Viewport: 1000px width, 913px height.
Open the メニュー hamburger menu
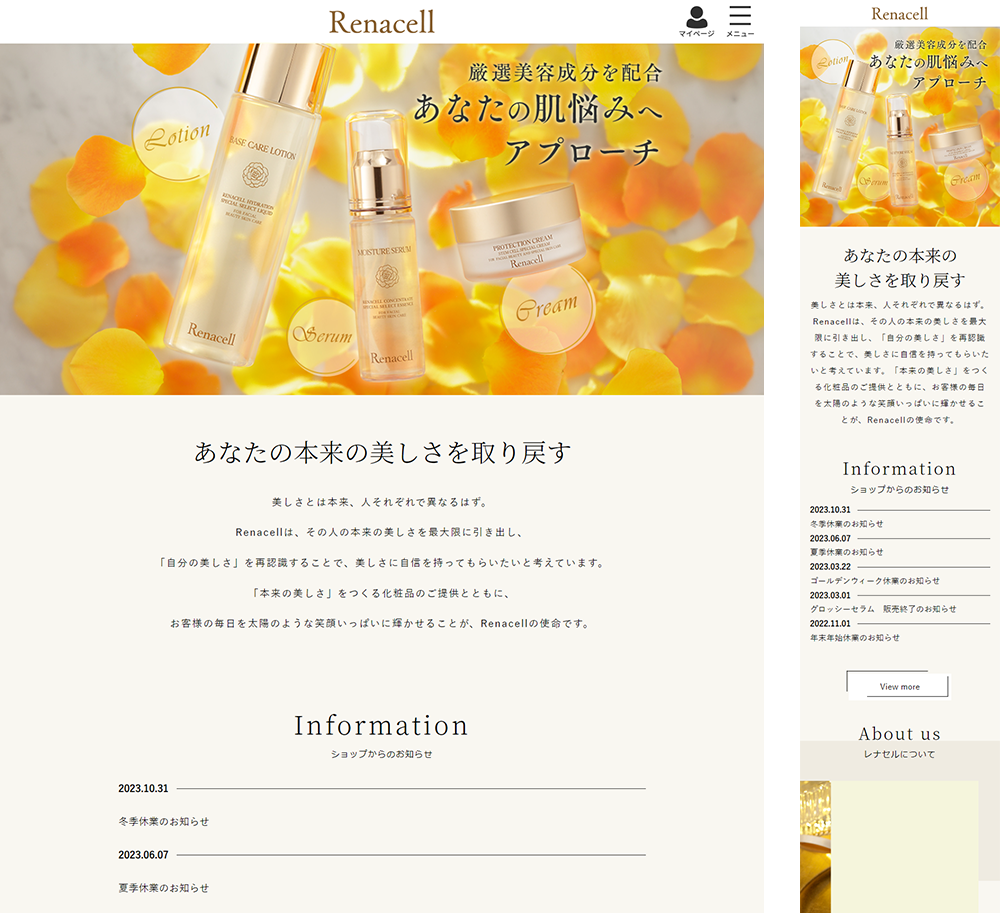(x=740, y=21)
